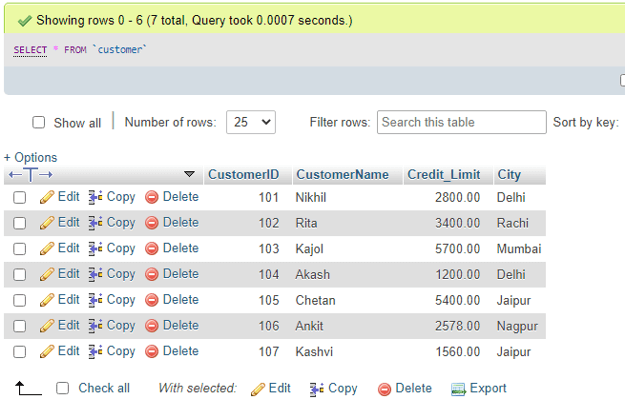The width and height of the screenshot is (630, 398).
Task: Click the red Delete icon for Nikhil row
Action: tap(151, 197)
